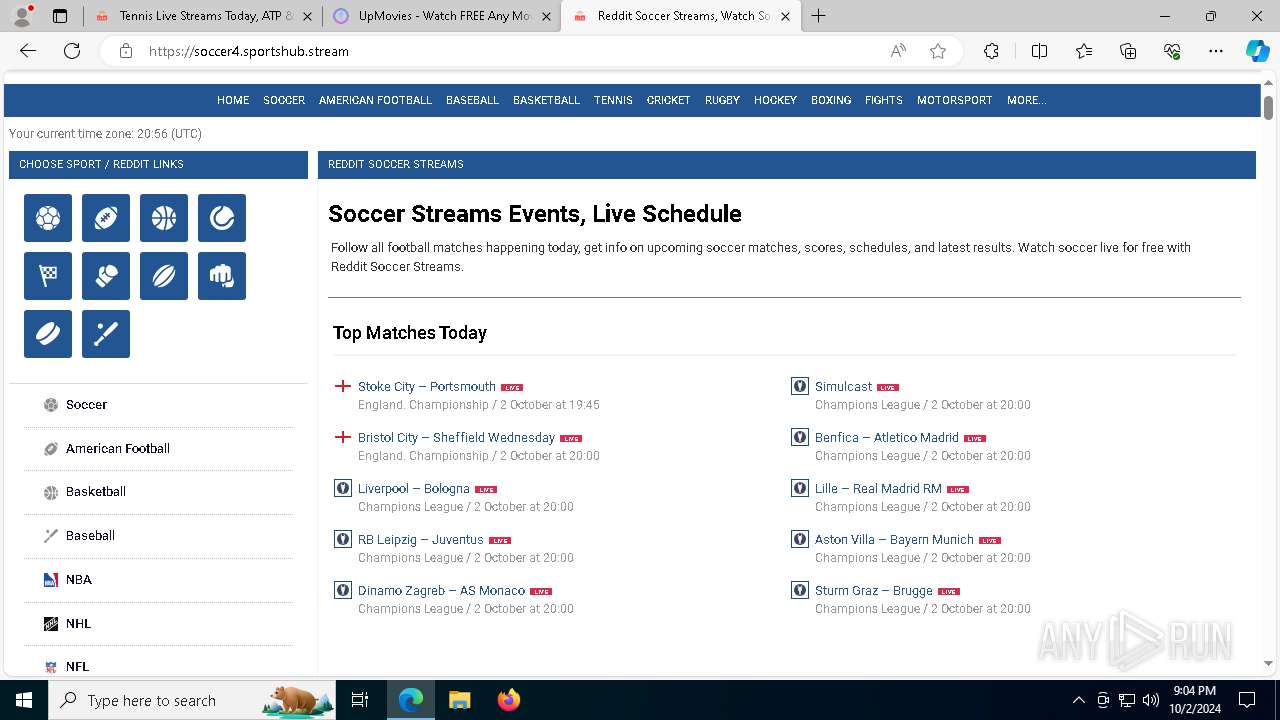Select the rugby ball sport tile
This screenshot has width=1280, height=720.
click(x=164, y=276)
